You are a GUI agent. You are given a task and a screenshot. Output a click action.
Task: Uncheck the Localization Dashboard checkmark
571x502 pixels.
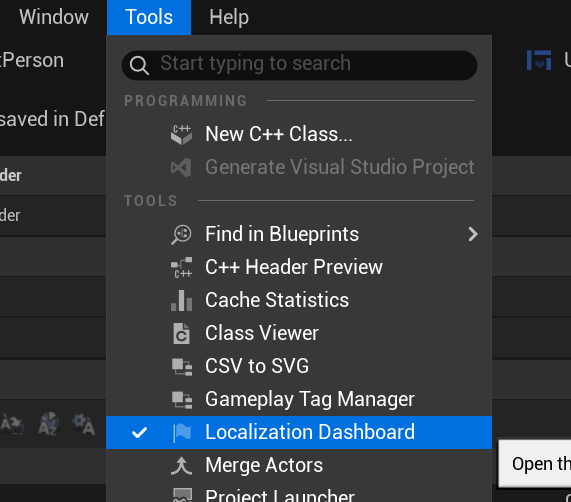[x=139, y=432]
